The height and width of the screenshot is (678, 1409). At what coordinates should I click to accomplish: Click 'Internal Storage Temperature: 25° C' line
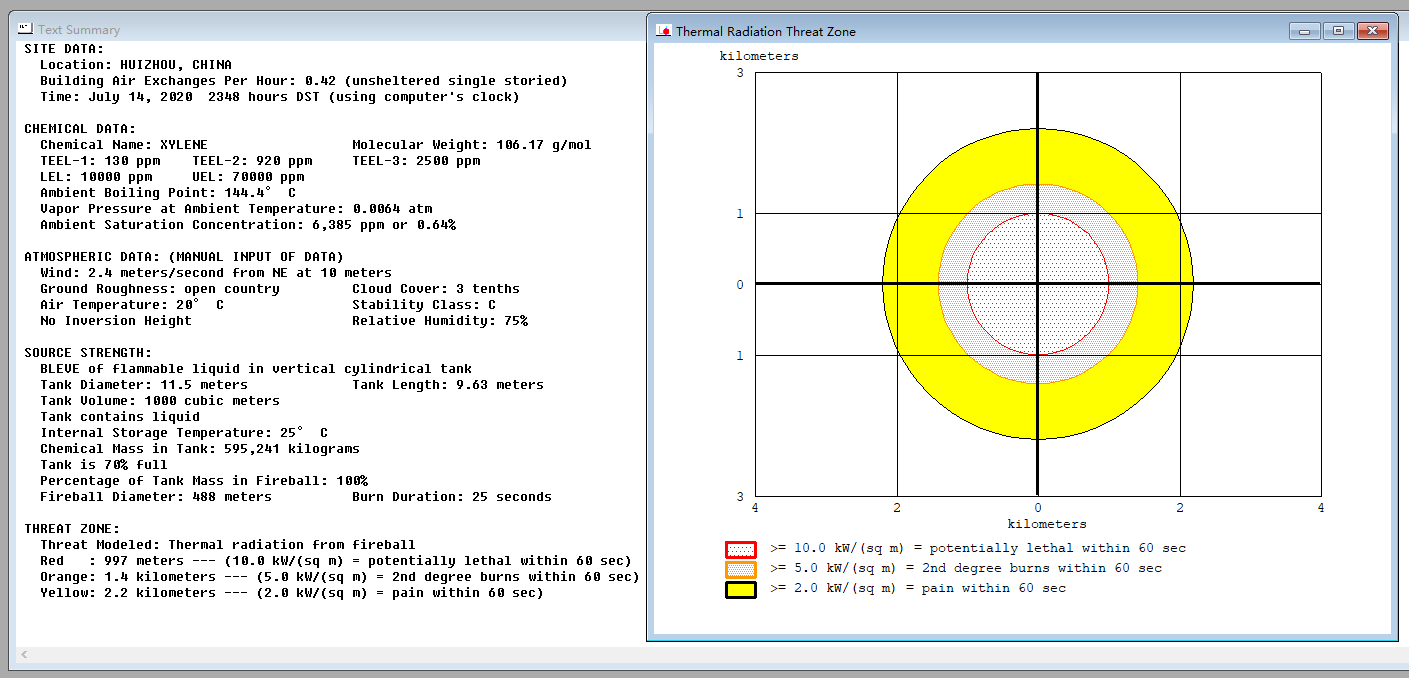click(x=184, y=432)
